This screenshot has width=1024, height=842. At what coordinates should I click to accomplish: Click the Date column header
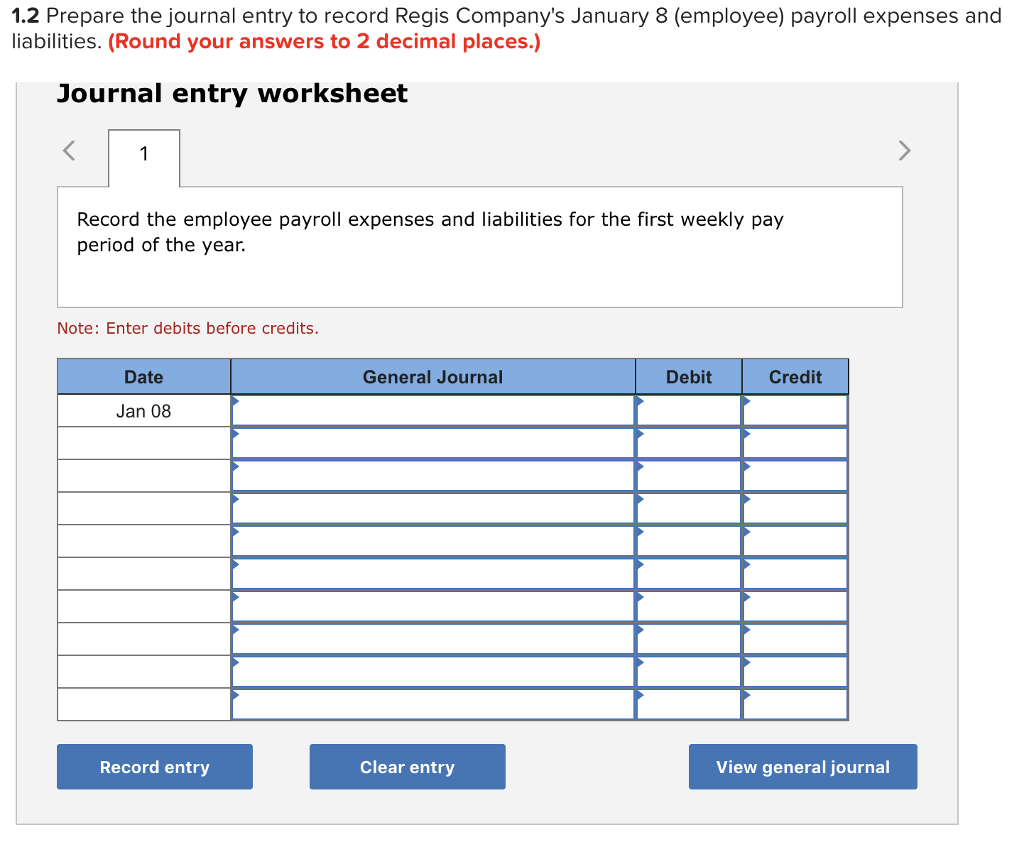click(143, 376)
